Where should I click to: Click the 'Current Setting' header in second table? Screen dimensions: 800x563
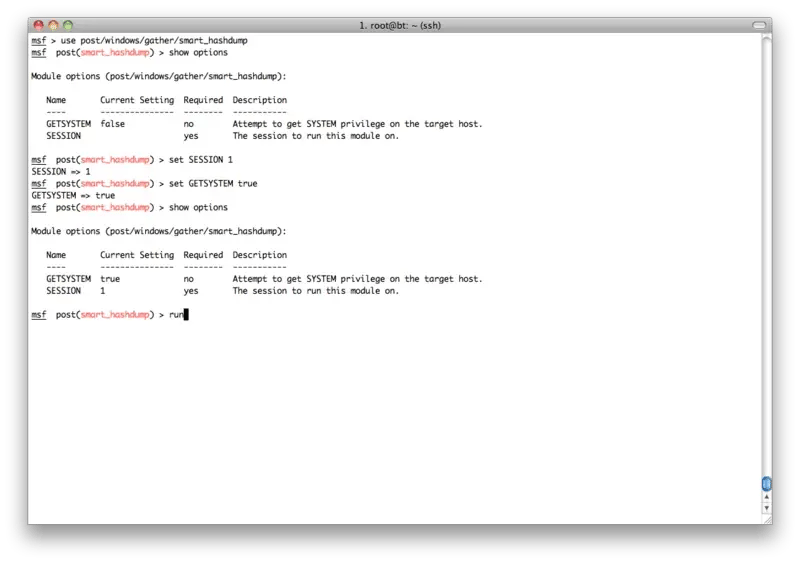pos(137,255)
